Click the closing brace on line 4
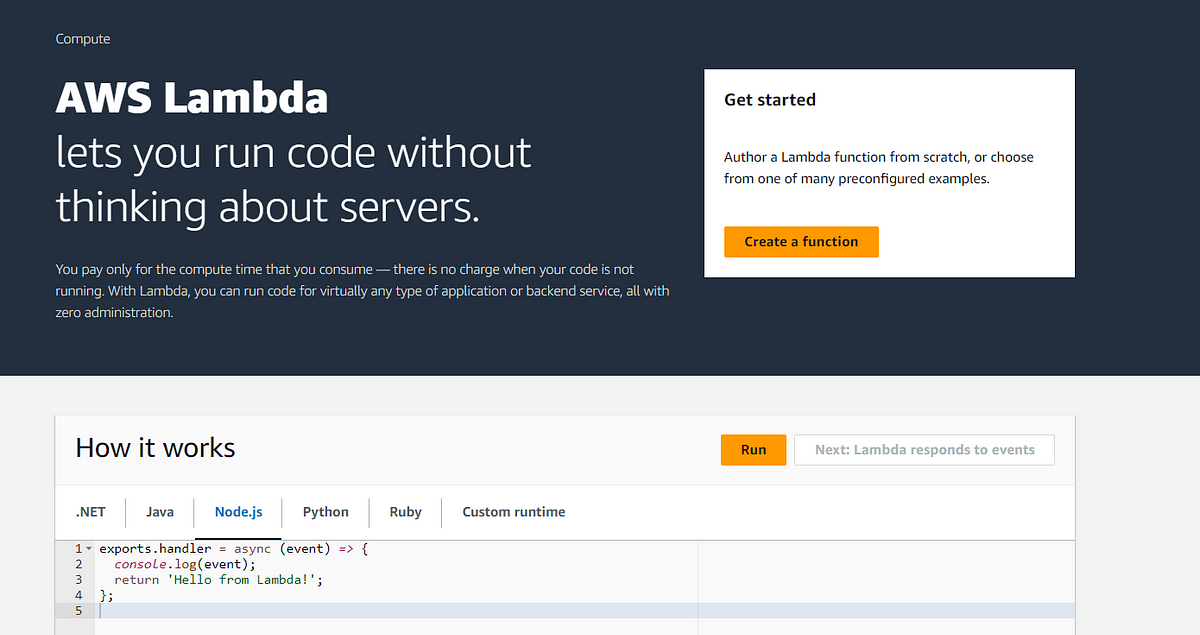Image resolution: width=1200 pixels, height=635 pixels. [106, 595]
